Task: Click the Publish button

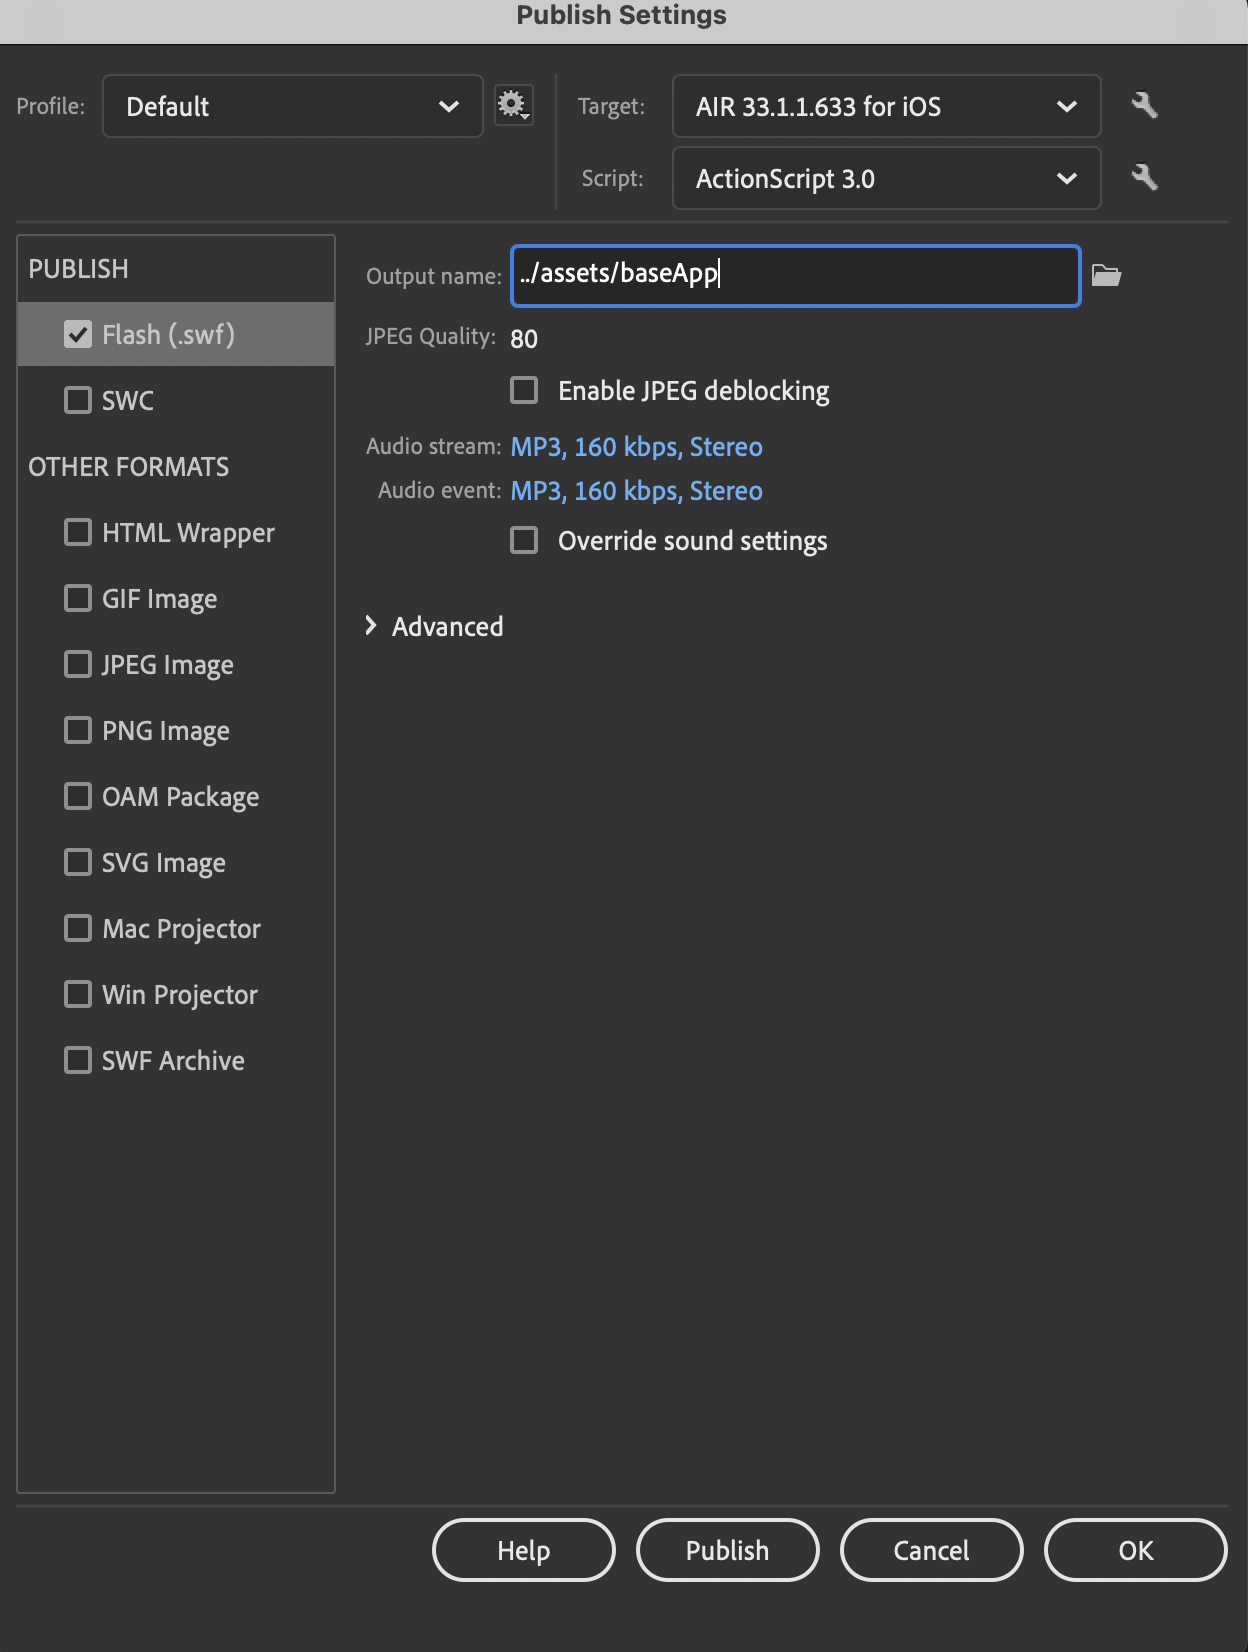Action: [727, 1550]
